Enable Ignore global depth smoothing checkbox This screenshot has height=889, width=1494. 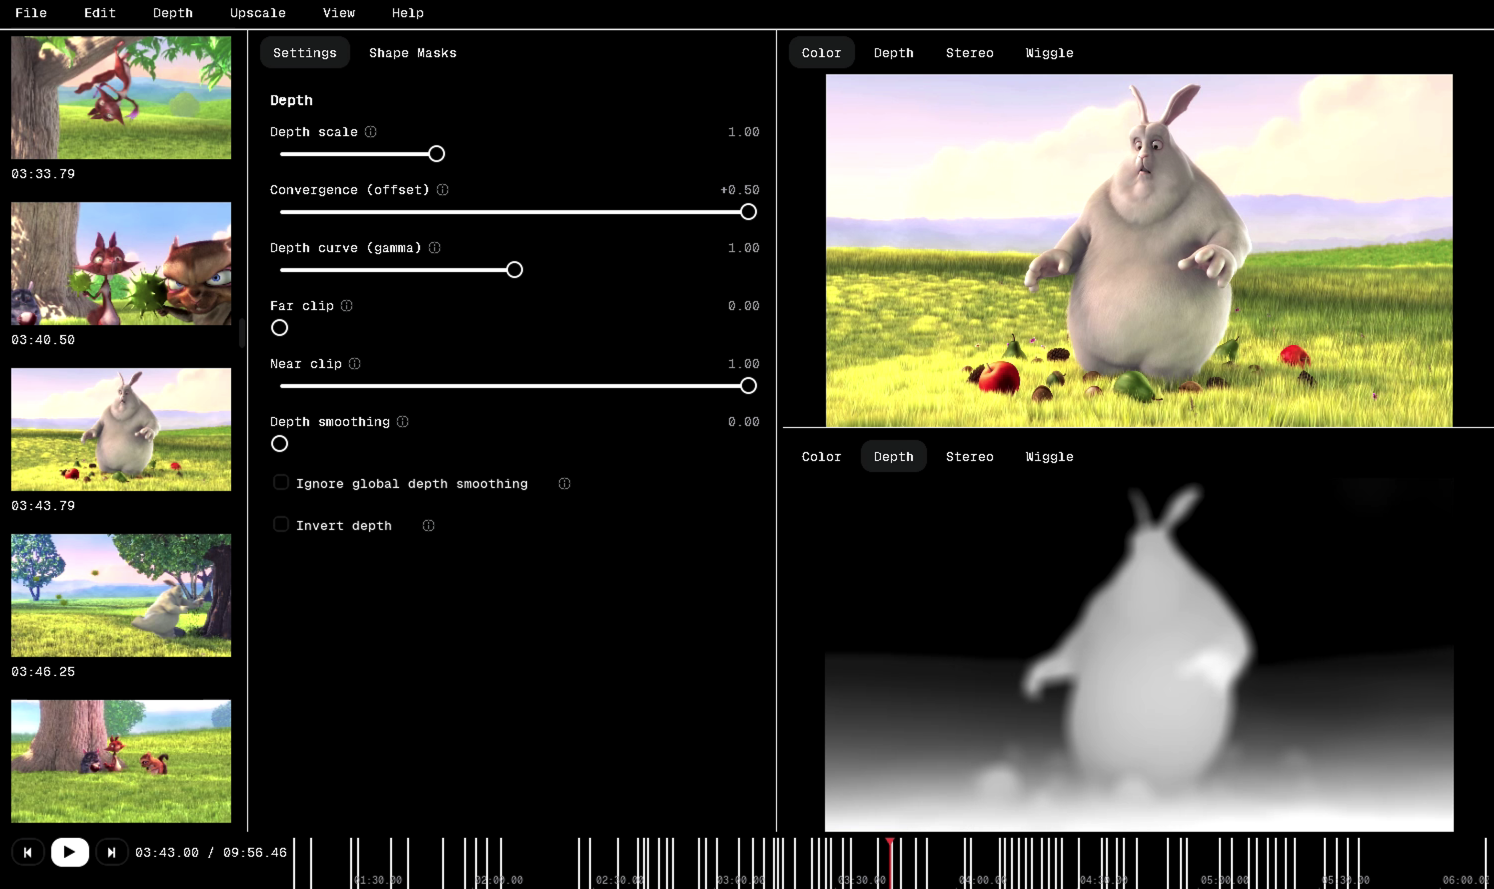281,483
